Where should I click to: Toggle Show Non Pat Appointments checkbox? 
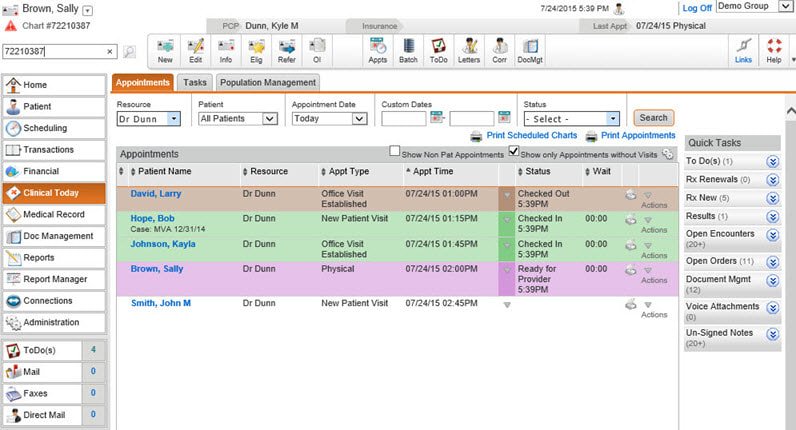point(394,151)
